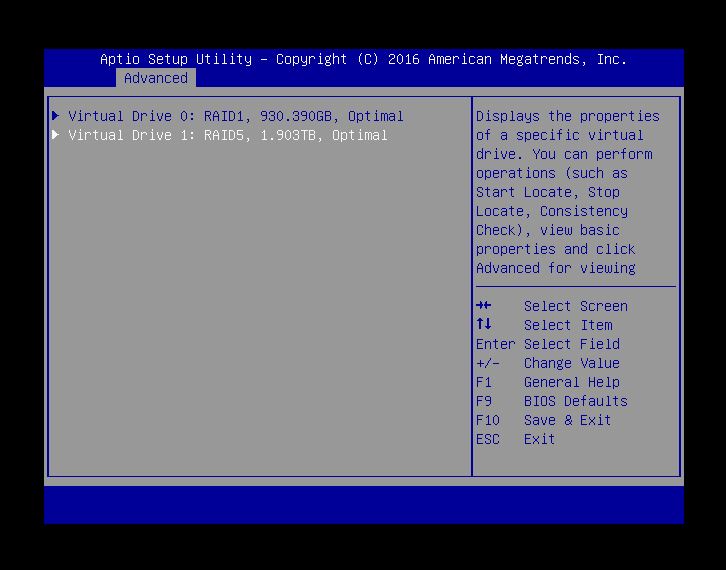Image resolution: width=726 pixels, height=570 pixels.
Task: Select Virtual Drive 0 RAID1 entry
Action: (x=236, y=116)
